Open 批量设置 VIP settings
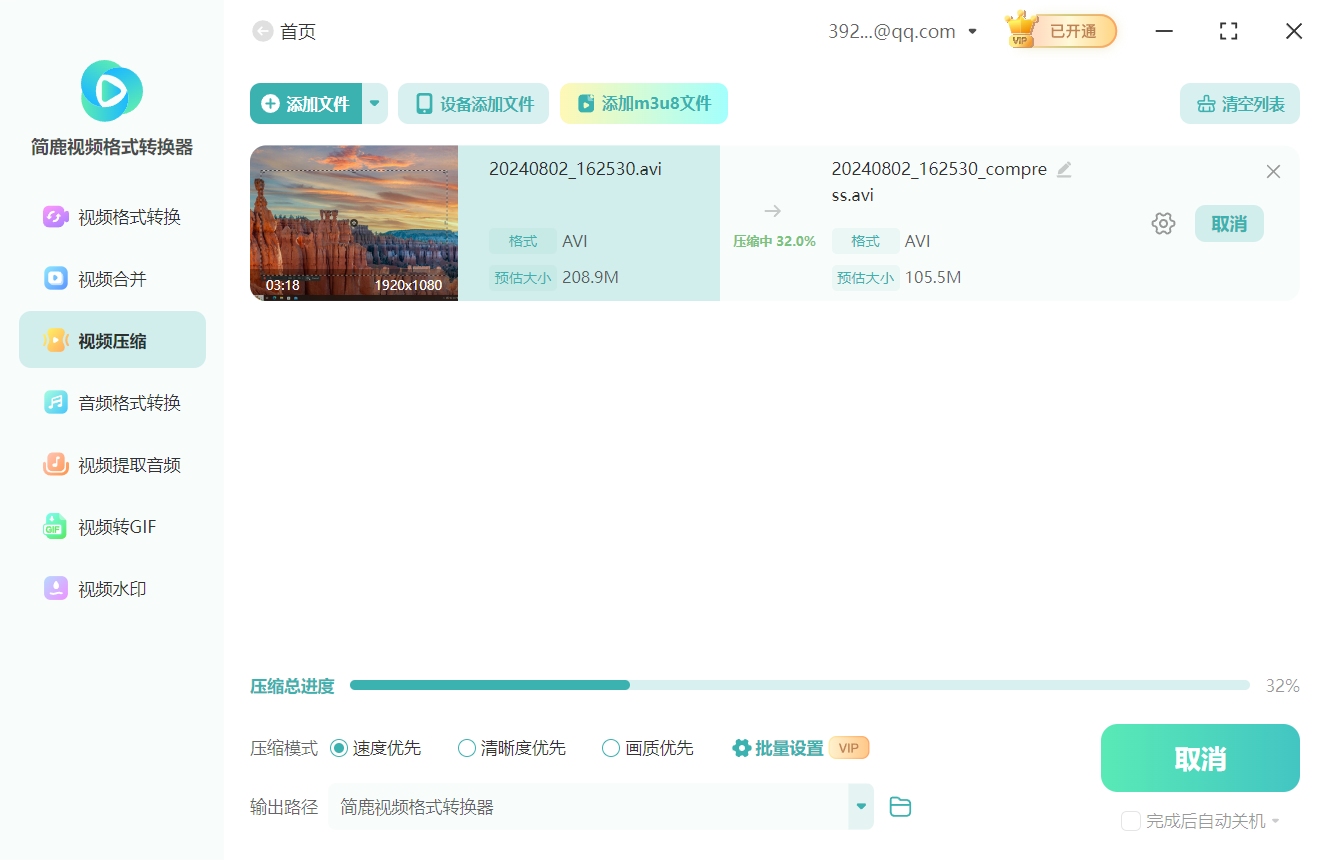This screenshot has width=1326, height=860. (789, 747)
